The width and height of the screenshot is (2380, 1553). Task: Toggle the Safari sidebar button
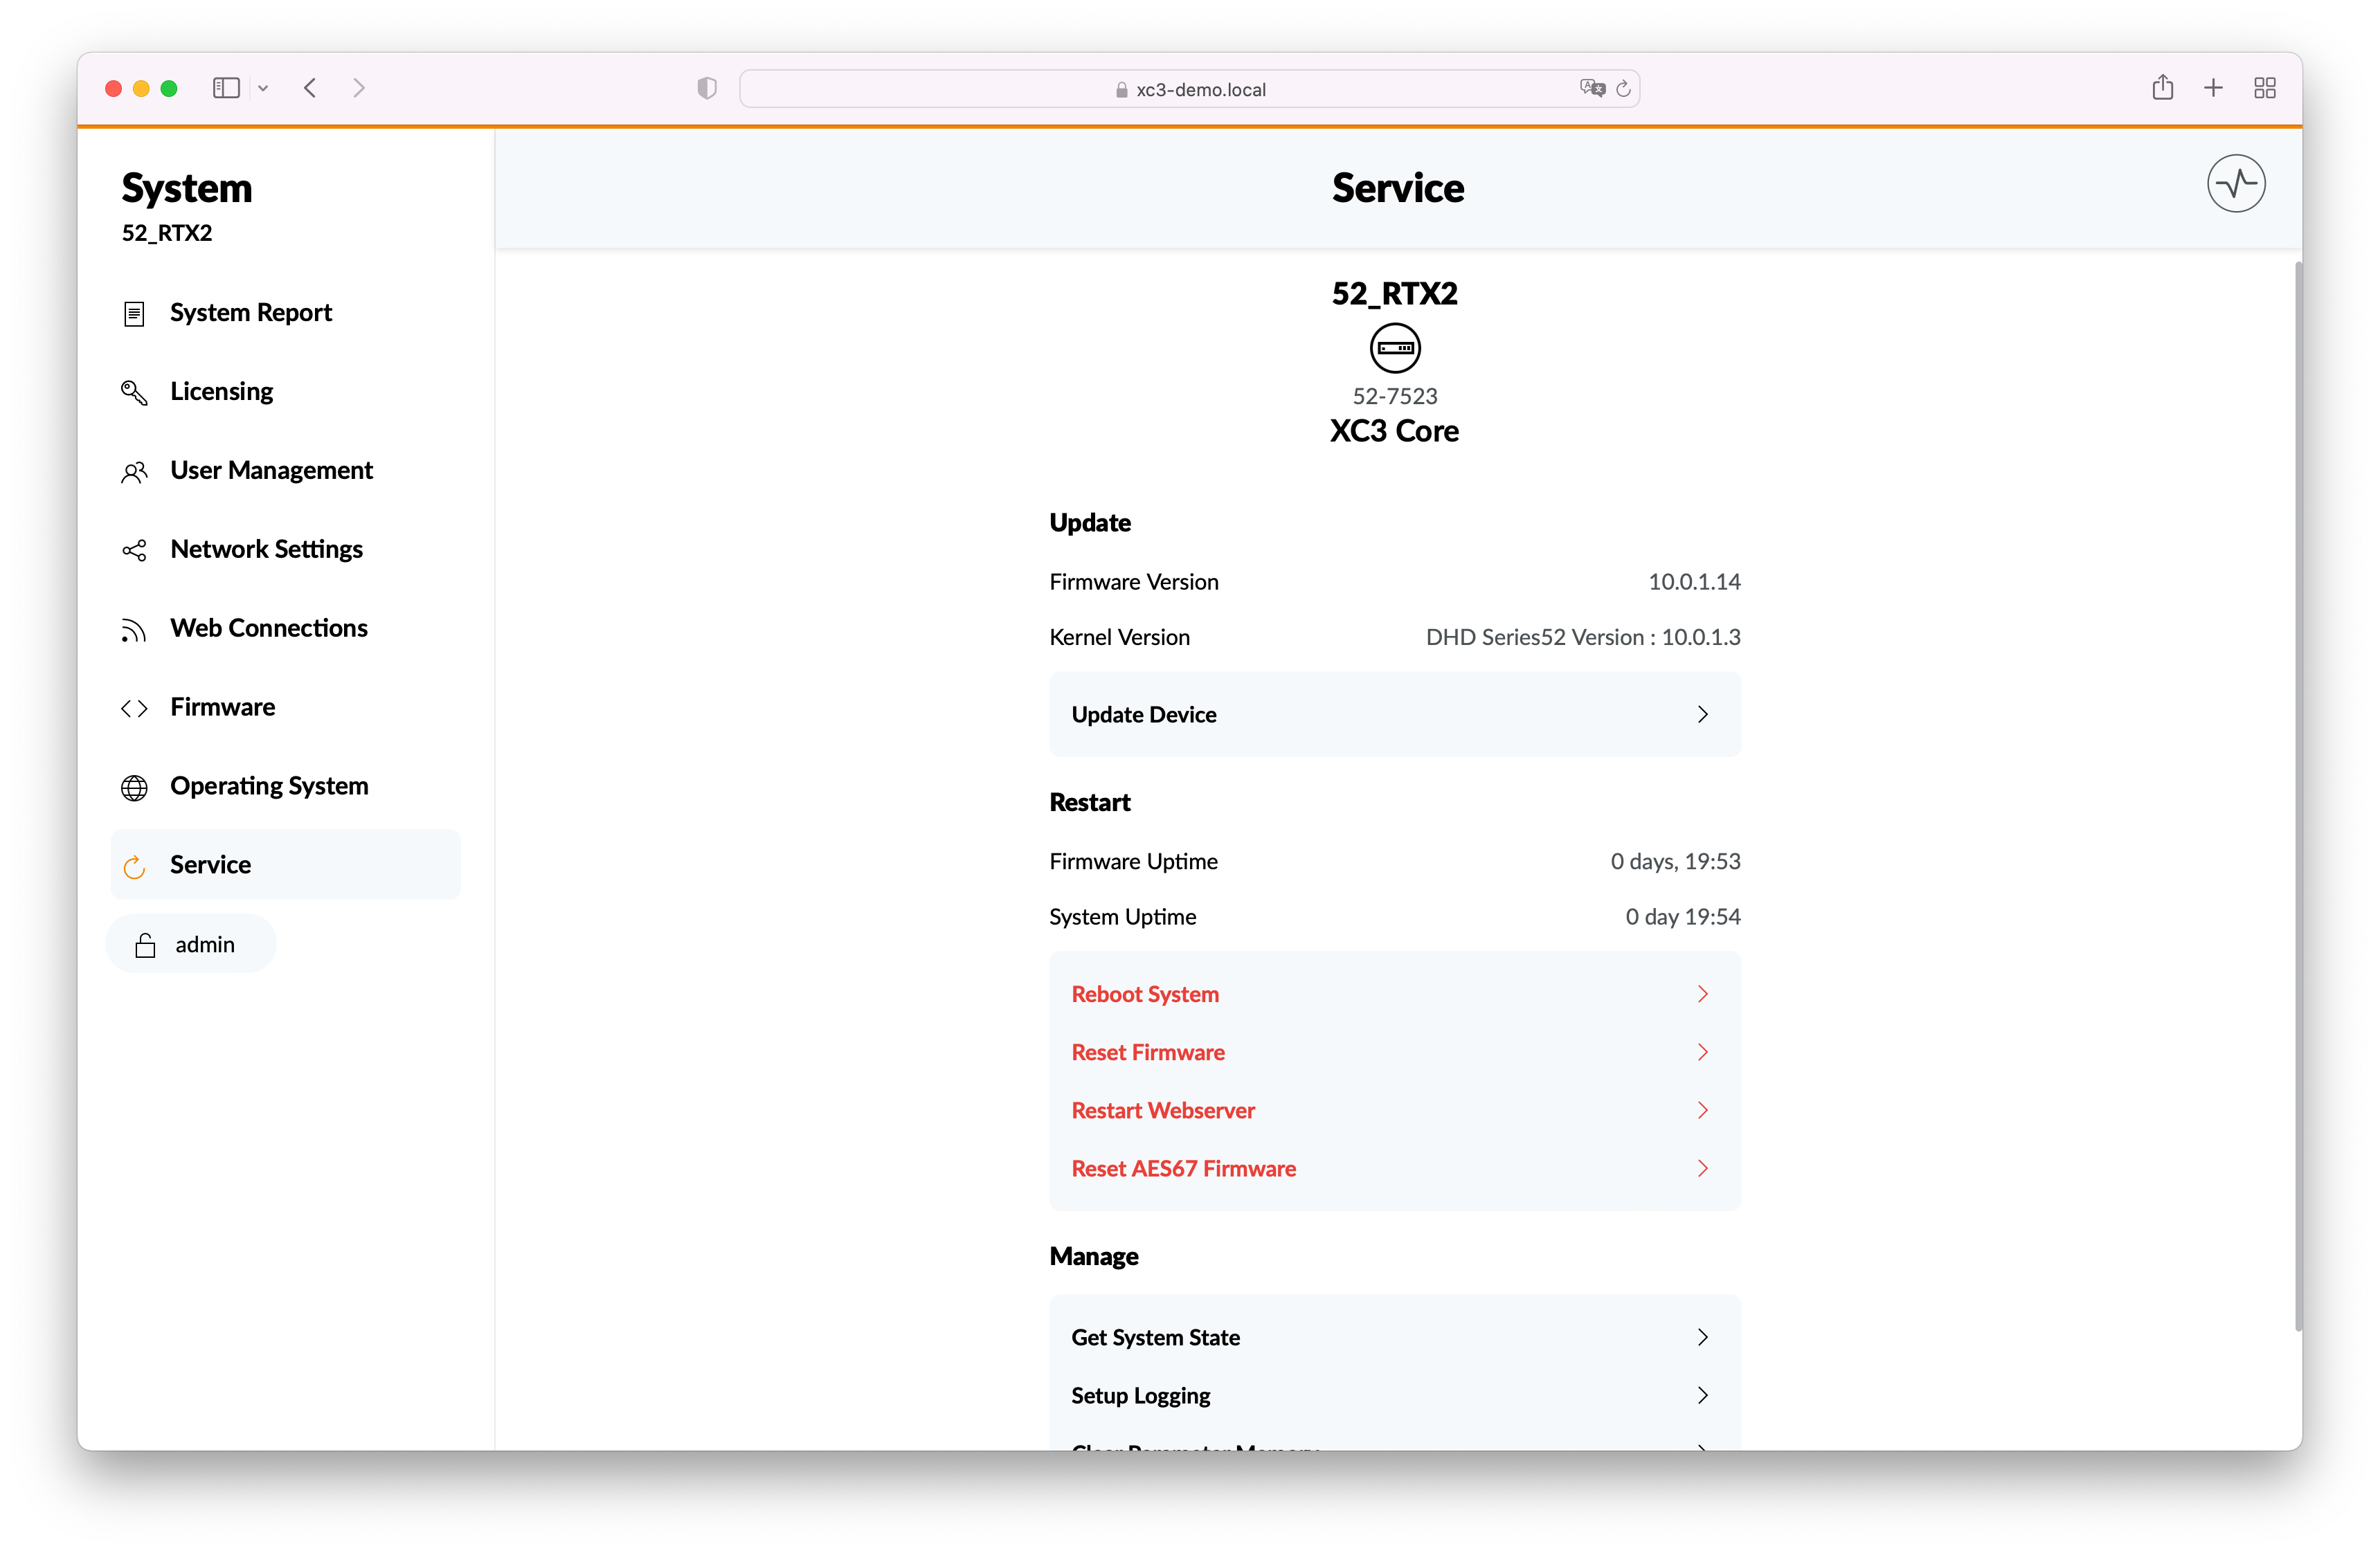point(226,88)
